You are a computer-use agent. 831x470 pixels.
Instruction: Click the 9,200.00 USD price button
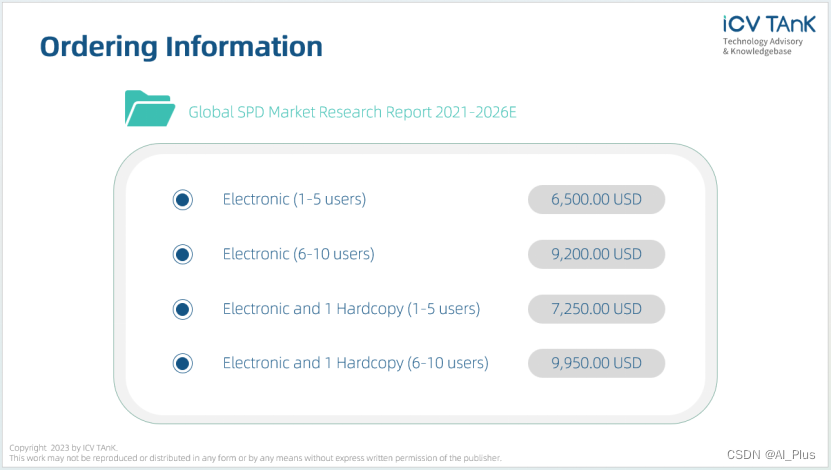(x=596, y=254)
